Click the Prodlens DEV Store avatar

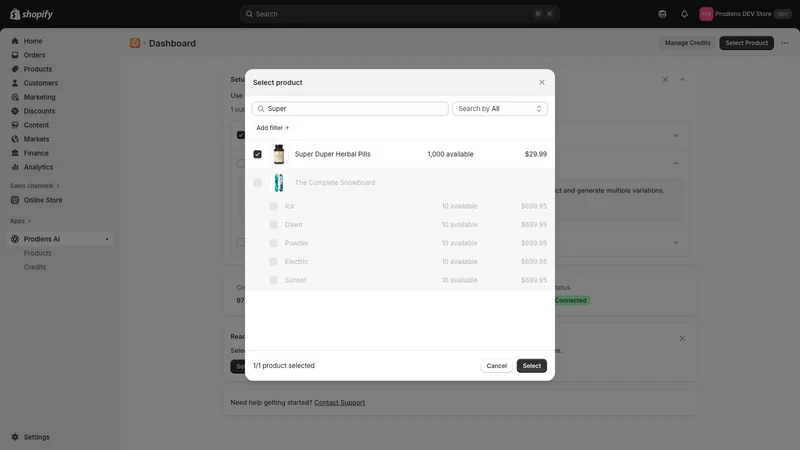point(706,14)
